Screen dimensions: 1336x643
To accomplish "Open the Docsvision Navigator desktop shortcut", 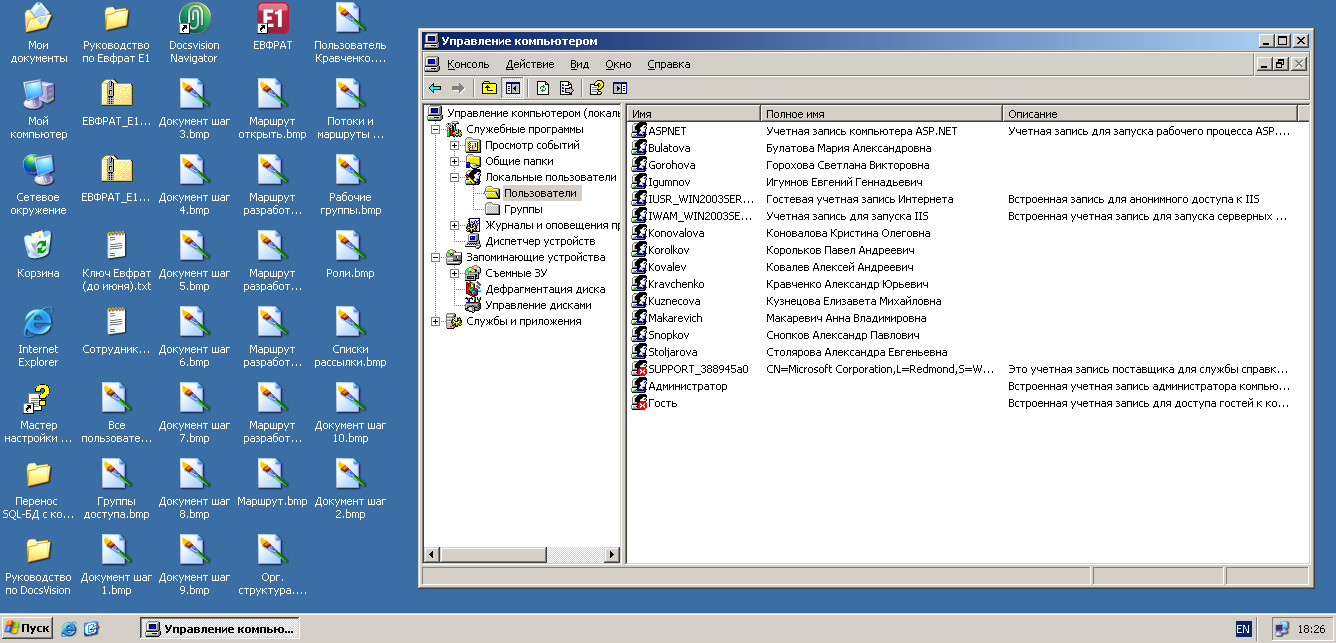I will click(194, 33).
